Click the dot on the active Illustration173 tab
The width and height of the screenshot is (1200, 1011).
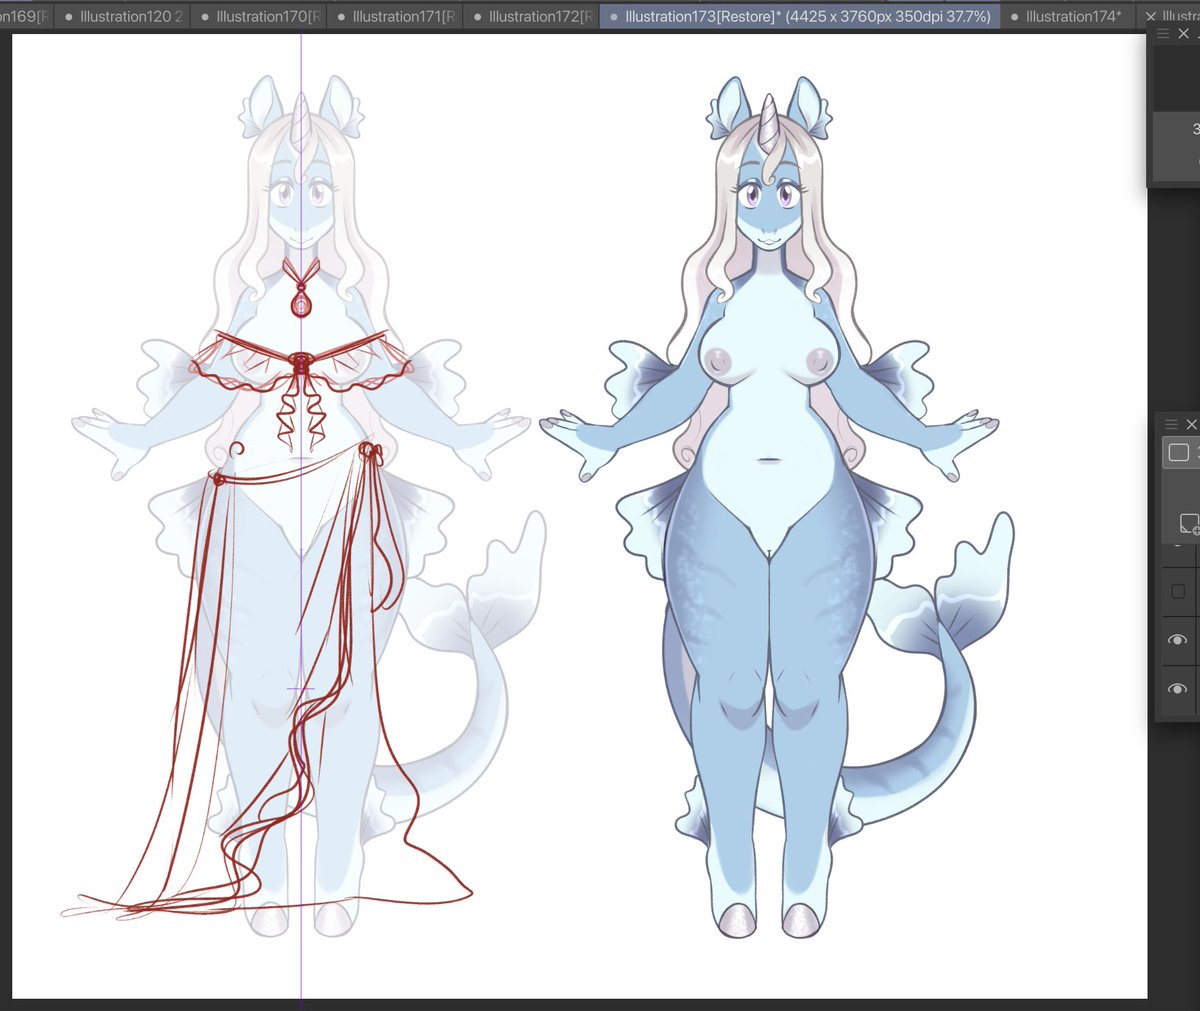click(613, 16)
